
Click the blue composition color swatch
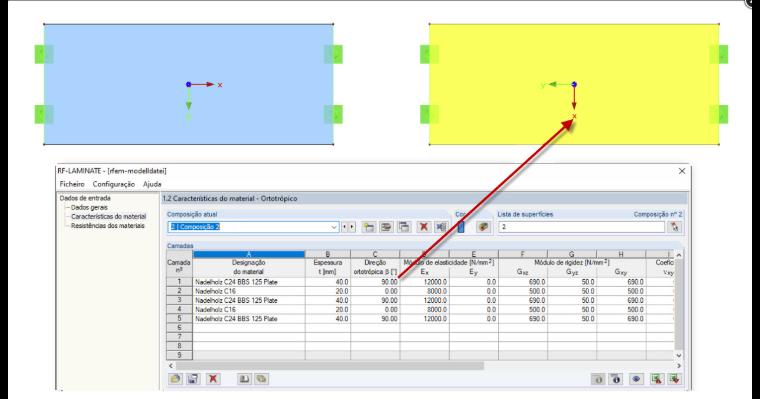(461, 227)
